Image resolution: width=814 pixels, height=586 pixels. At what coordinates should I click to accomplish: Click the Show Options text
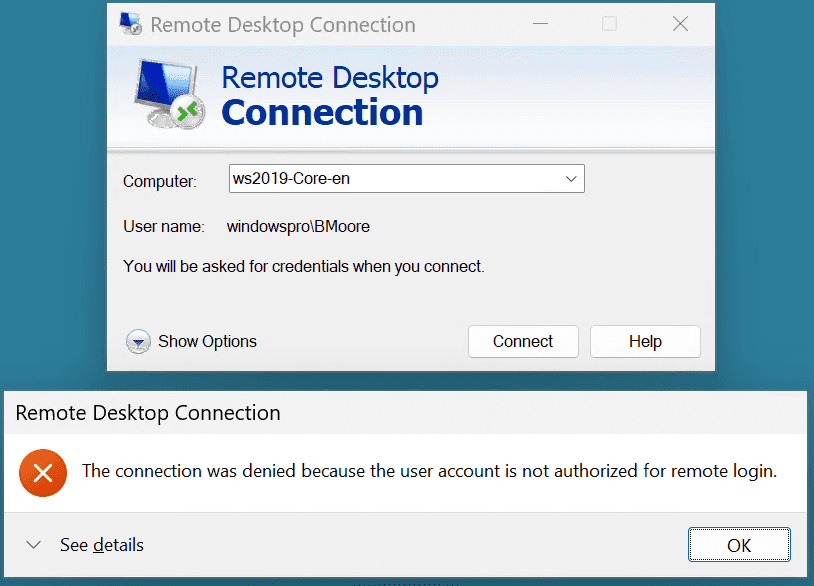click(207, 342)
